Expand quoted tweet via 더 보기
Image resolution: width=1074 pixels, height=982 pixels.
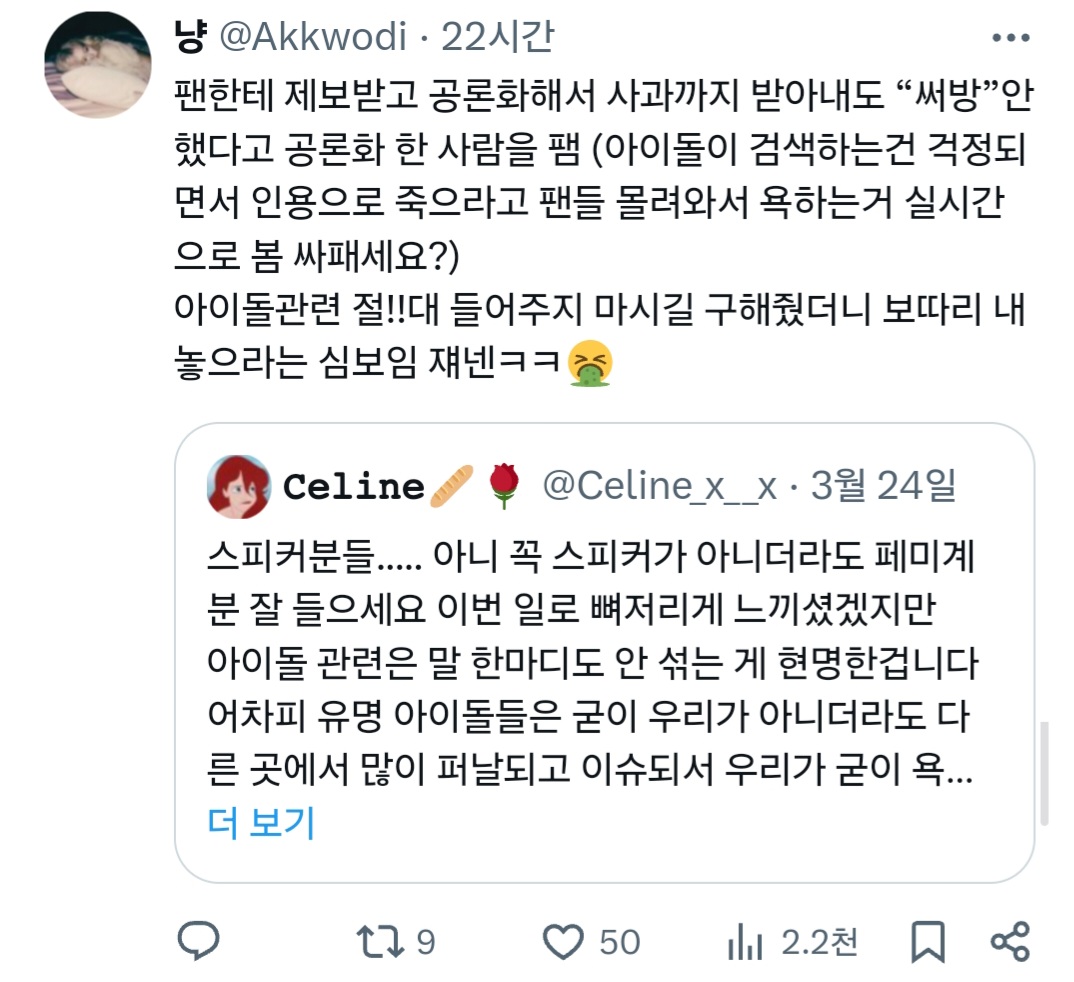coord(261,822)
